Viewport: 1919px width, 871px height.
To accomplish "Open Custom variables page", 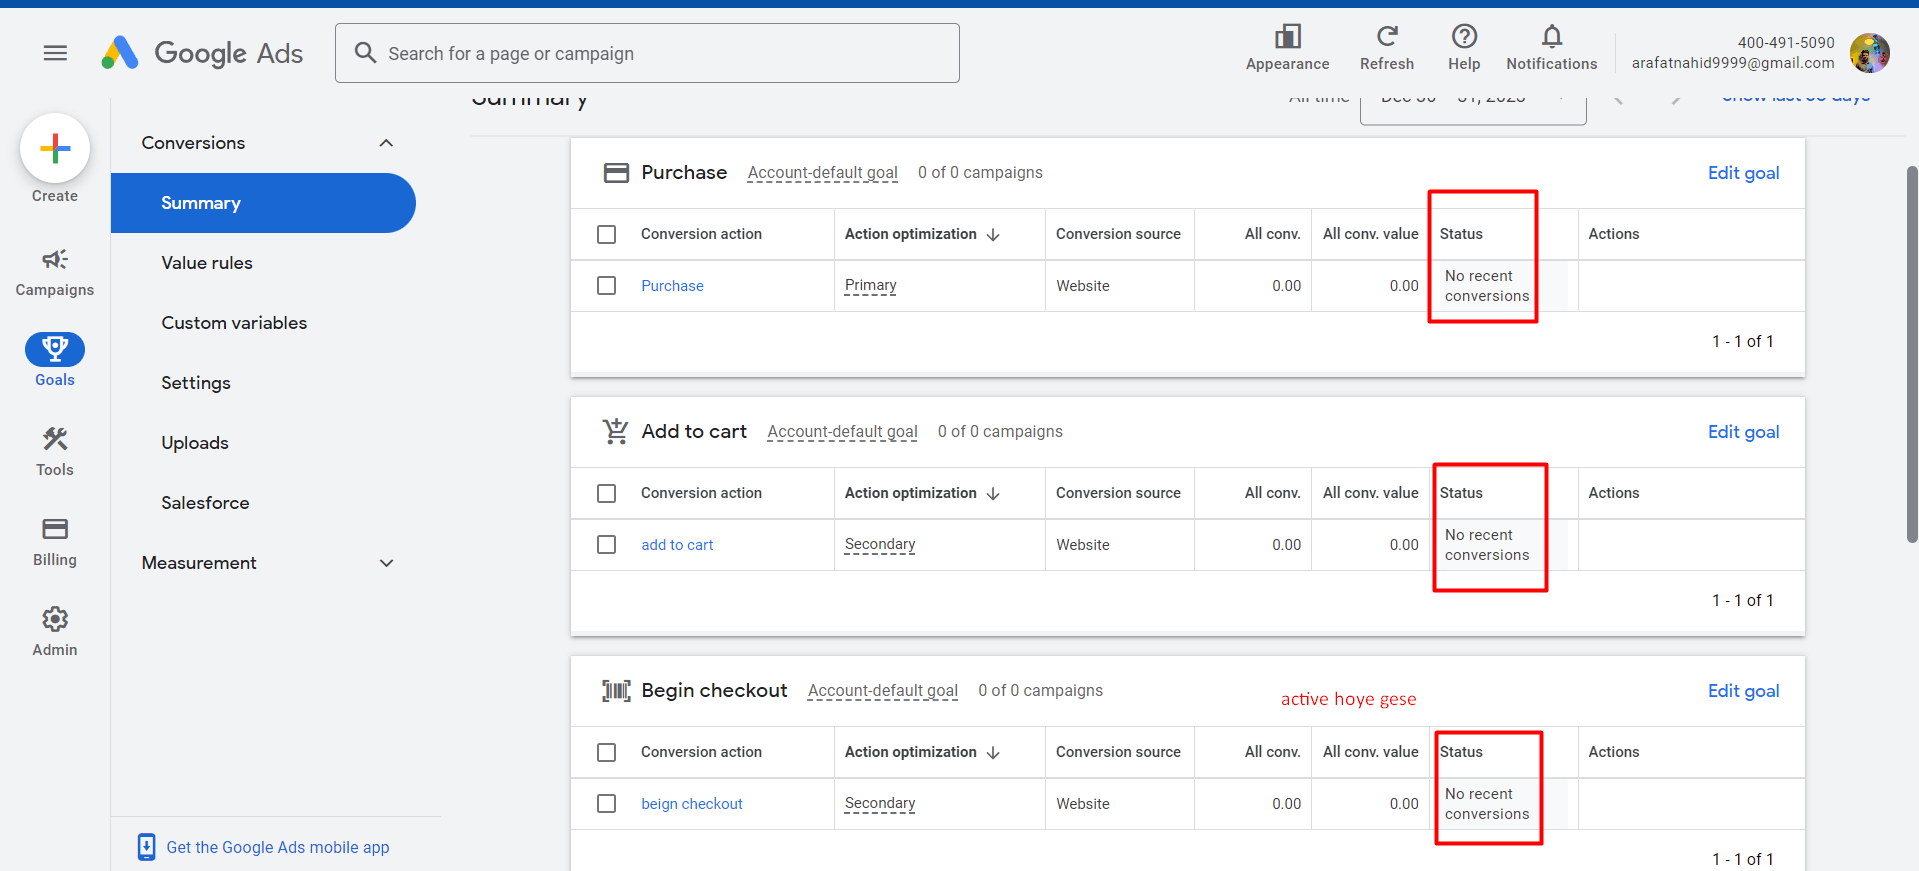I will click(x=234, y=323).
